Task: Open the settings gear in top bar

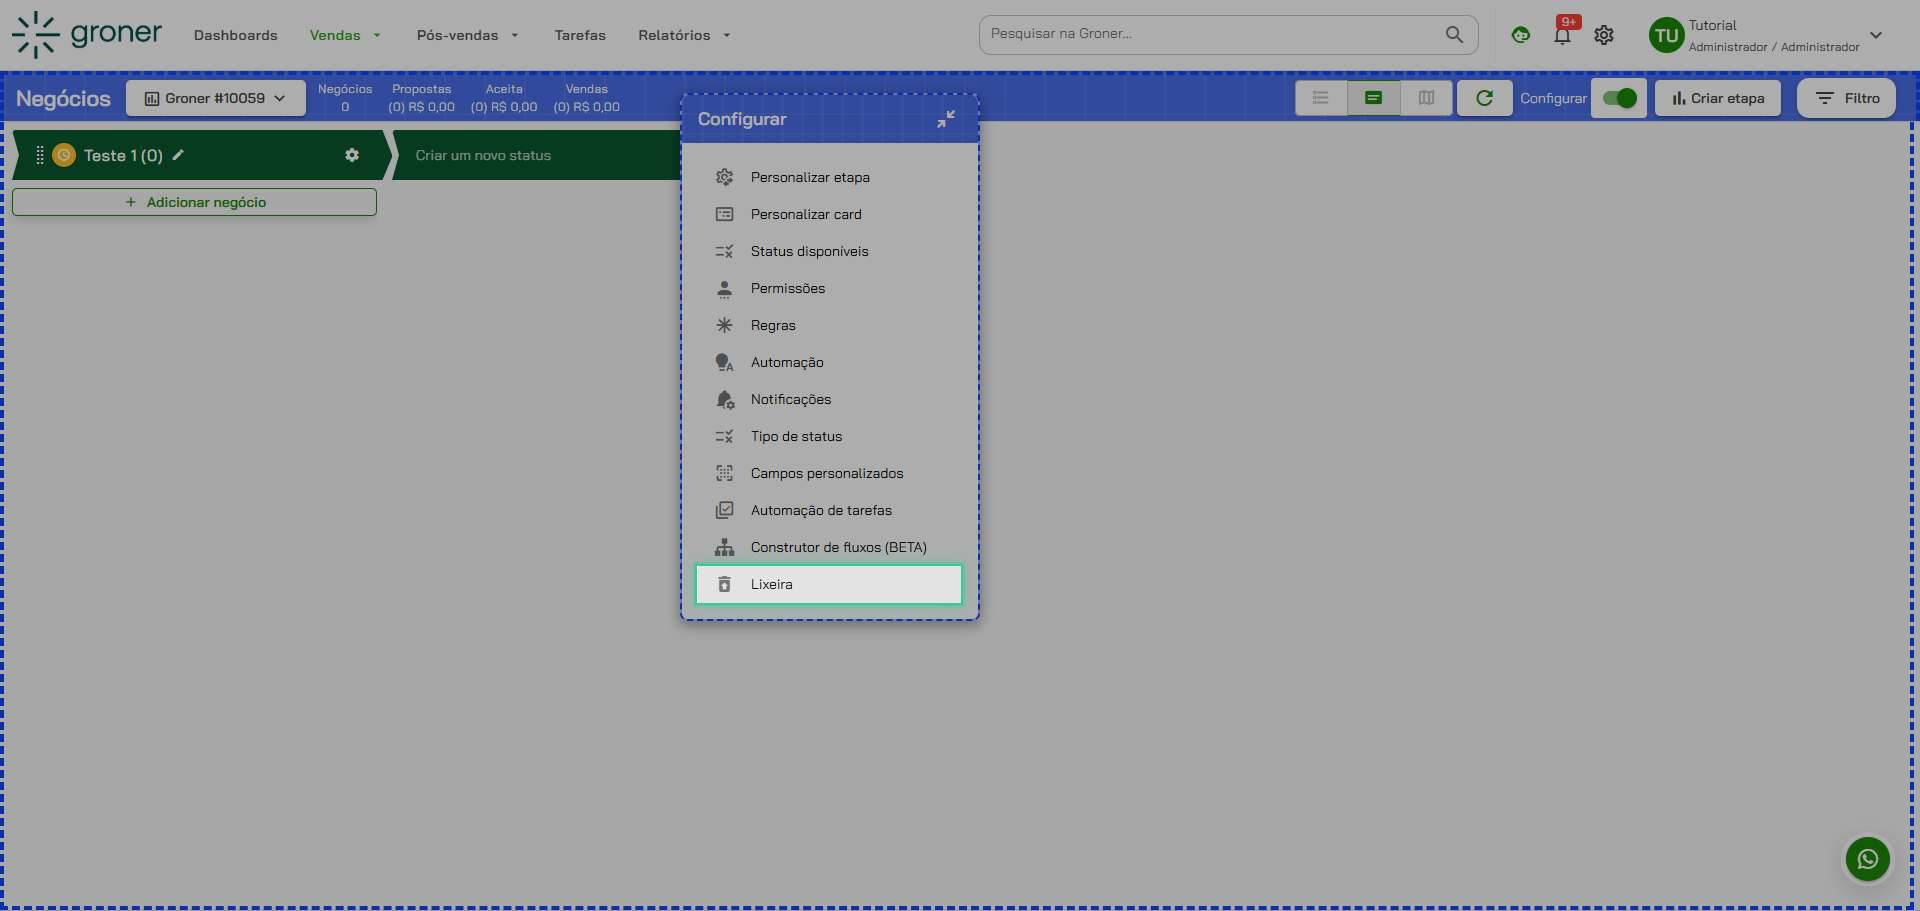Action: [x=1604, y=36]
